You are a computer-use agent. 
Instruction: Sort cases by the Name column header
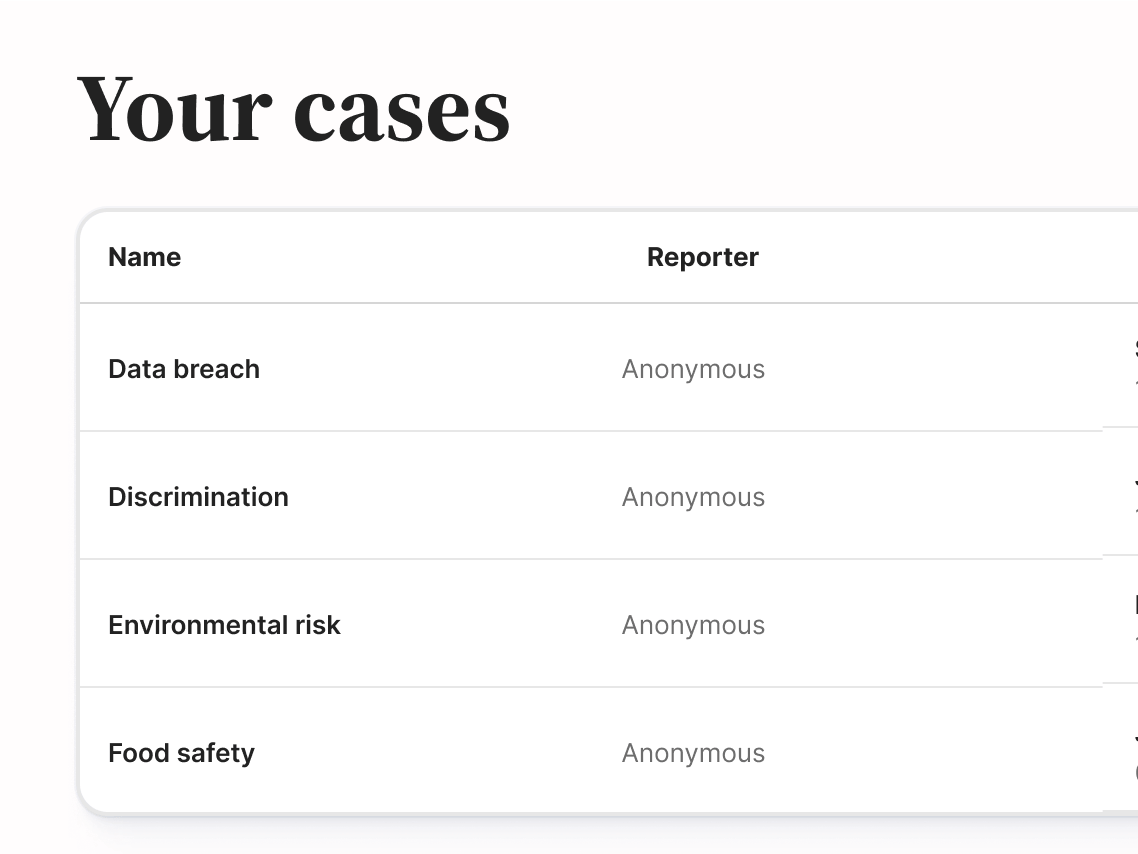pyautogui.click(x=144, y=257)
